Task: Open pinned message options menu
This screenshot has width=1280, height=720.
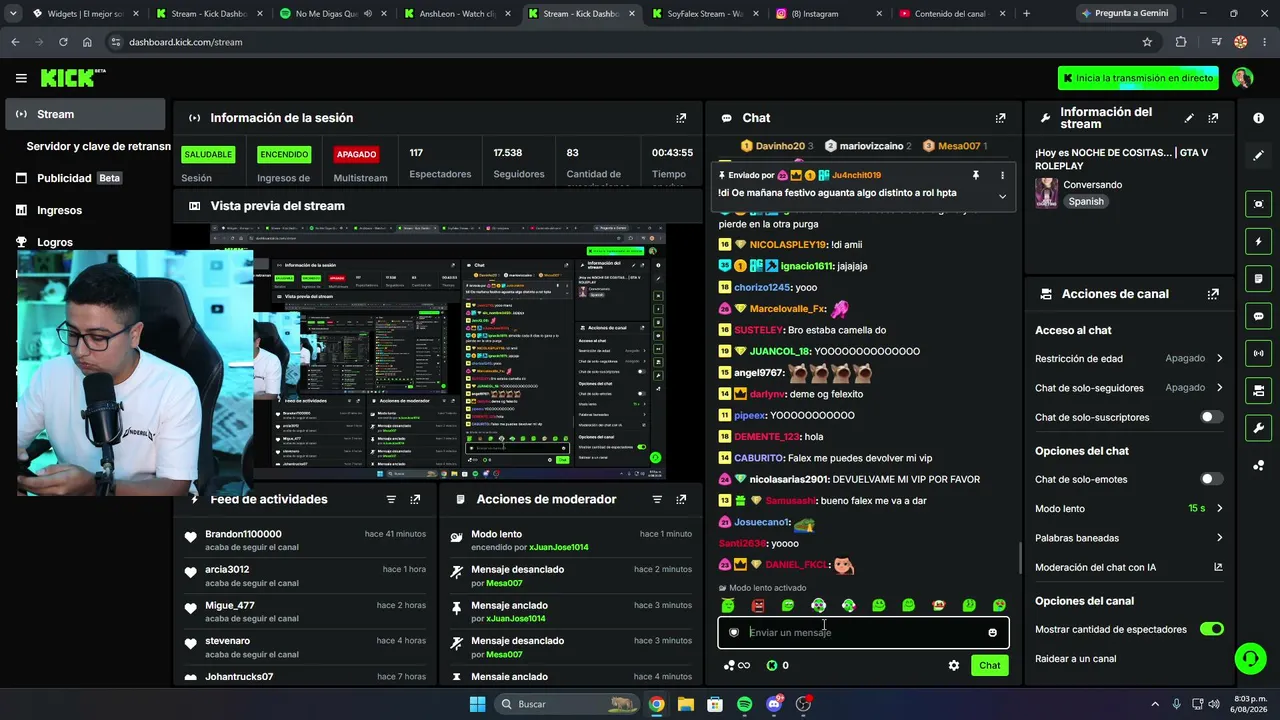Action: (1002, 175)
